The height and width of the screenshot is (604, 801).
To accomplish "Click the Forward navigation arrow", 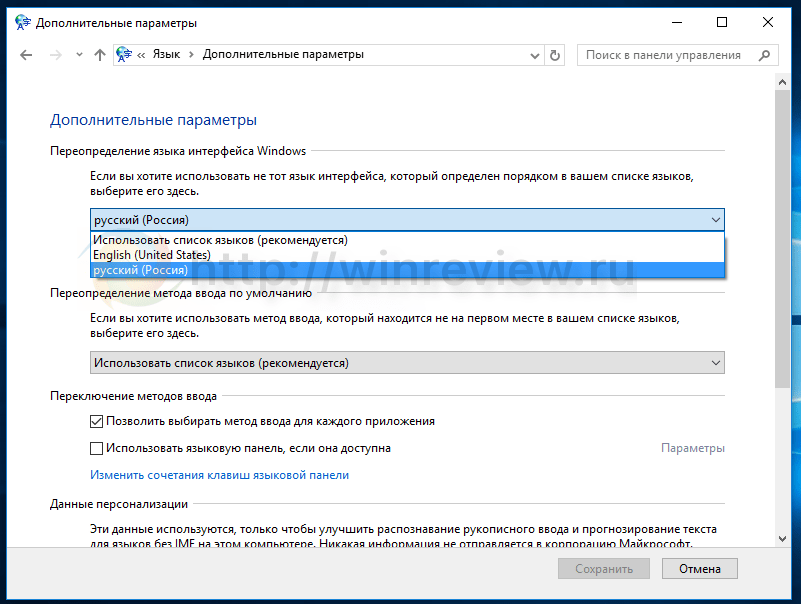I will (55, 55).
